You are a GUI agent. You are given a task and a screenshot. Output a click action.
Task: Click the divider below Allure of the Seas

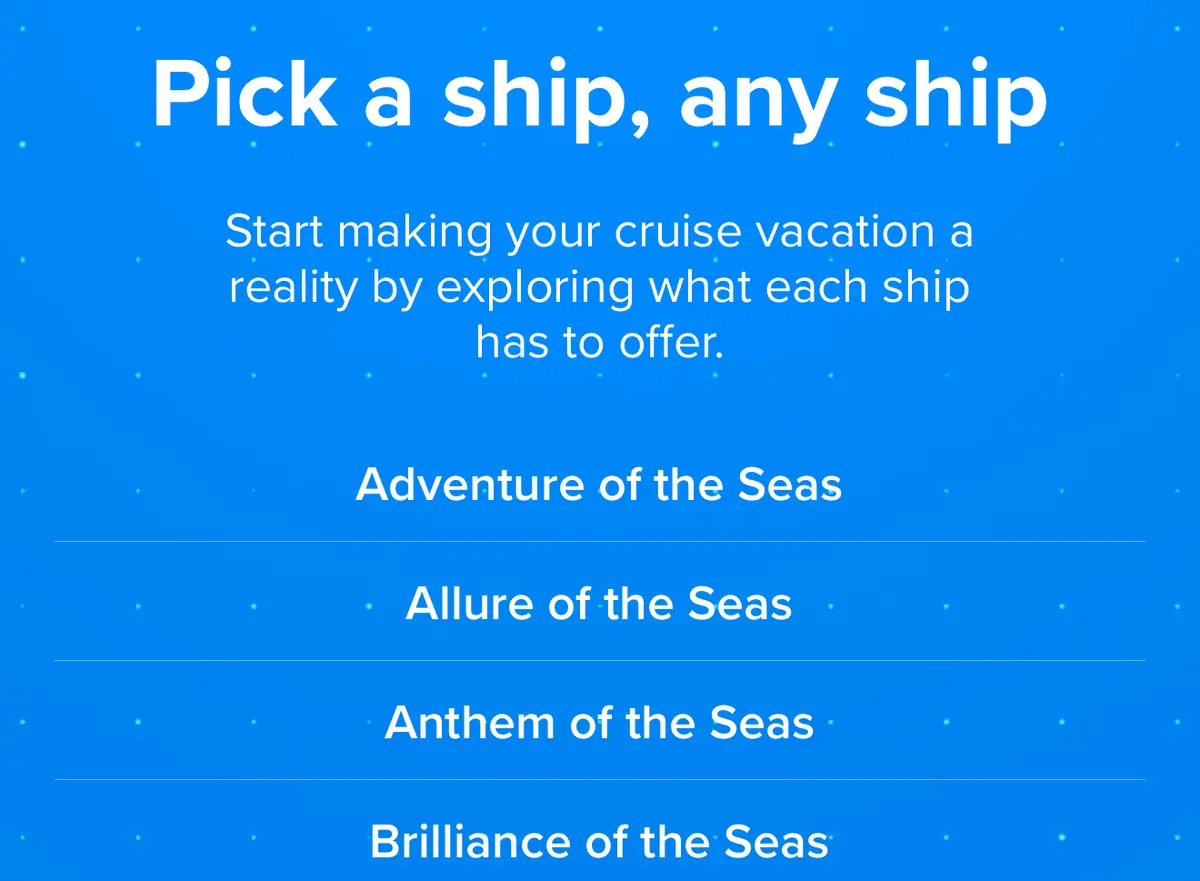599,660
